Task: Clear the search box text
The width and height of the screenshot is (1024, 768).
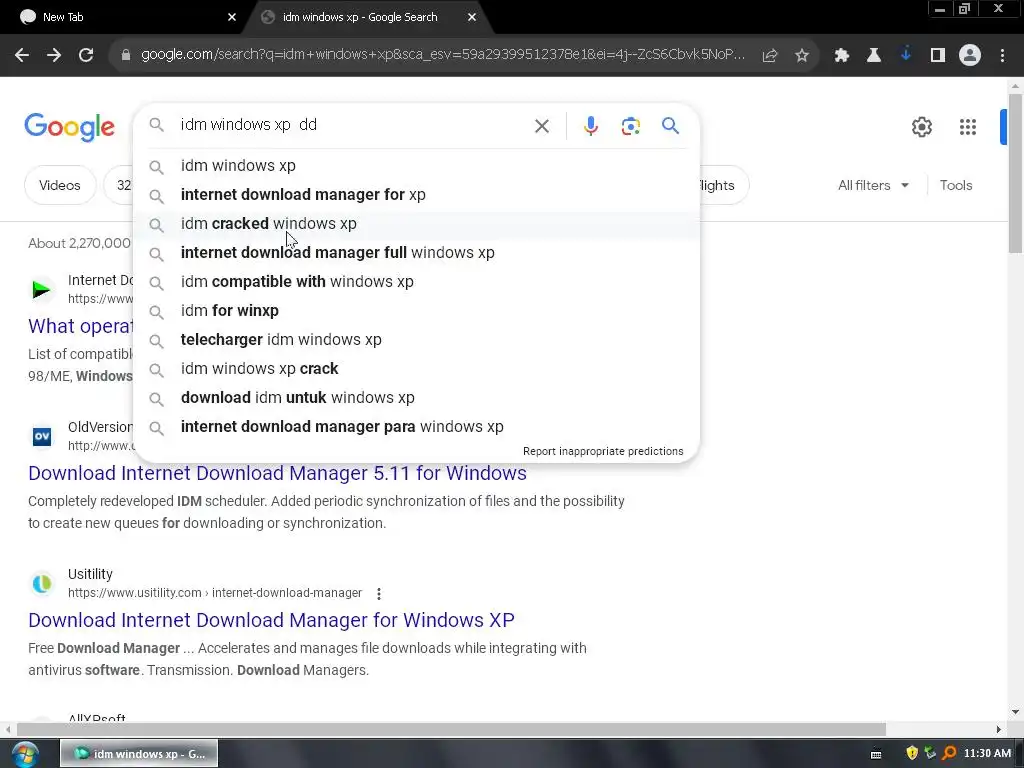Action: 541,125
